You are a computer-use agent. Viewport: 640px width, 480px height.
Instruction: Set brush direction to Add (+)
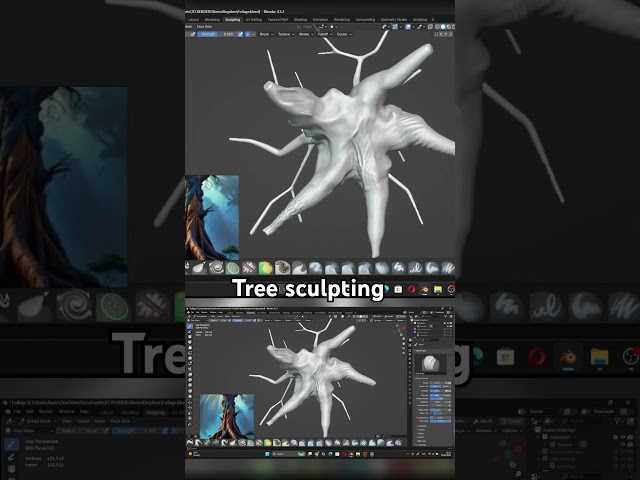247,34
